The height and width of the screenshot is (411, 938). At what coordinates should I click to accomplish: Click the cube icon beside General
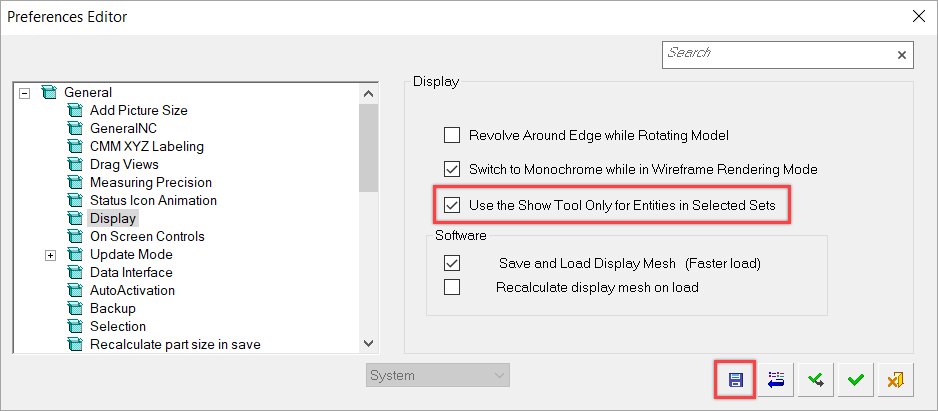coord(47,92)
